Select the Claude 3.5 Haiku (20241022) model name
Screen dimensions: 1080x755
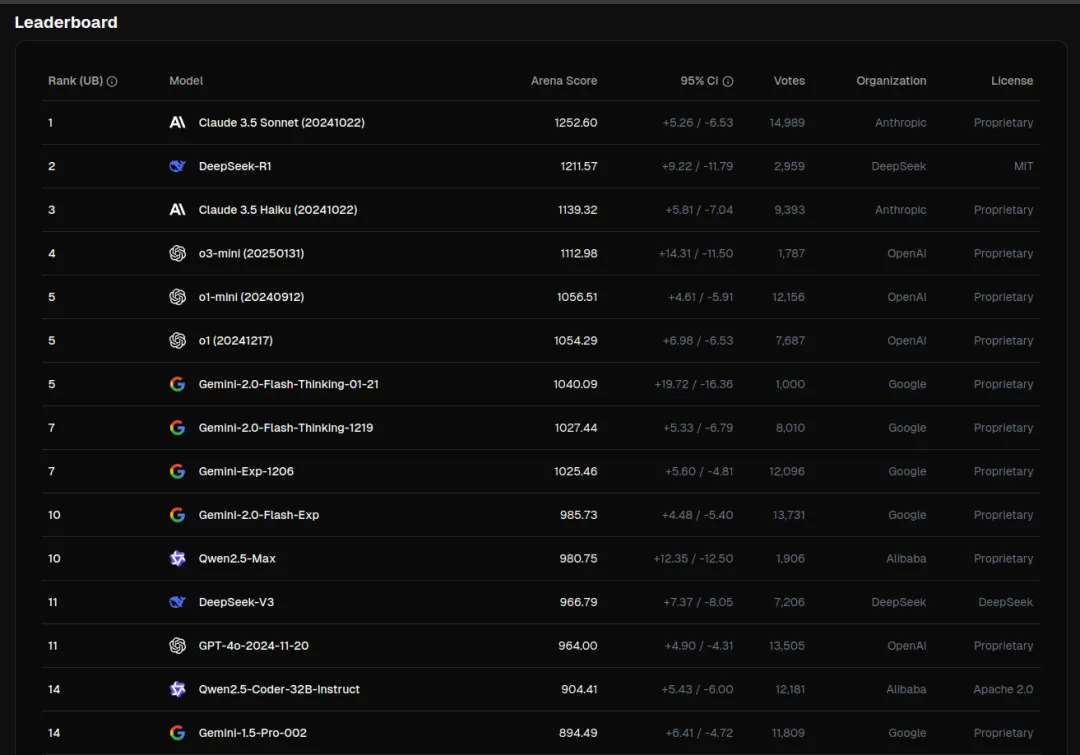point(278,209)
